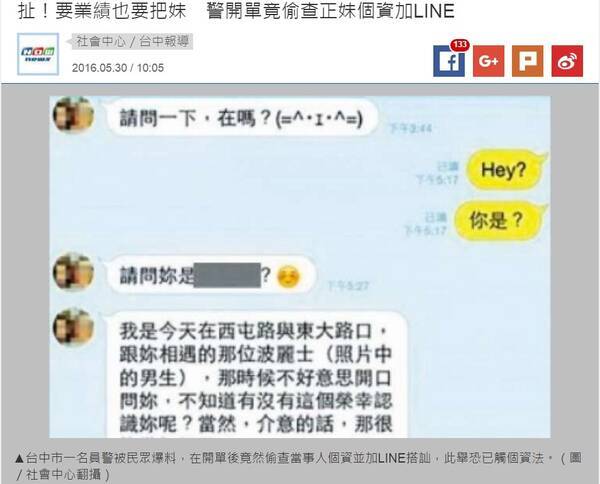Share via Google+ icon
This screenshot has height=484, width=600.
tap(489, 61)
